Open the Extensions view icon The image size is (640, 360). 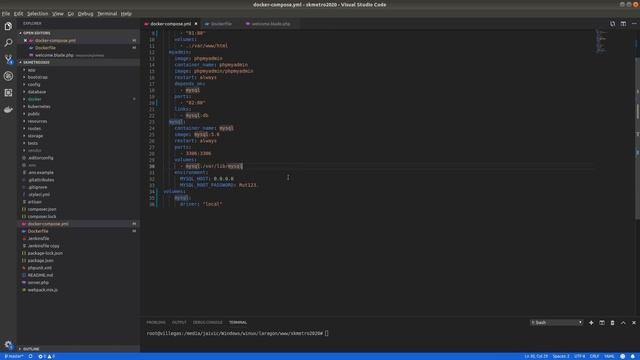8,93
